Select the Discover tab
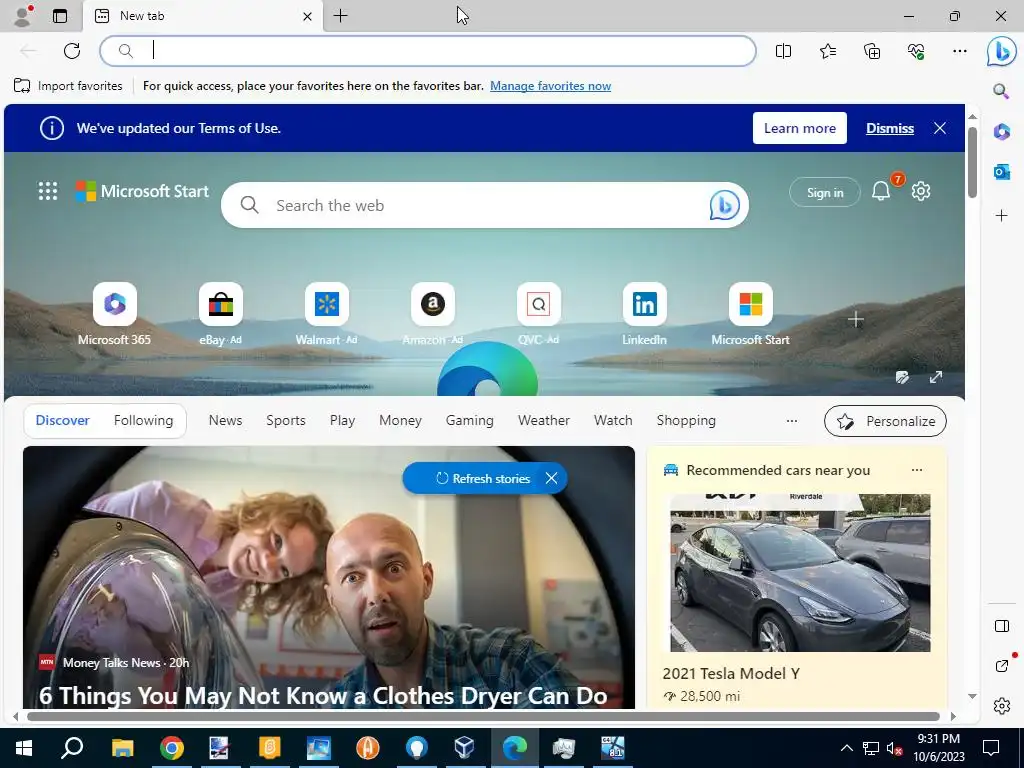1024x768 pixels. [63, 421]
